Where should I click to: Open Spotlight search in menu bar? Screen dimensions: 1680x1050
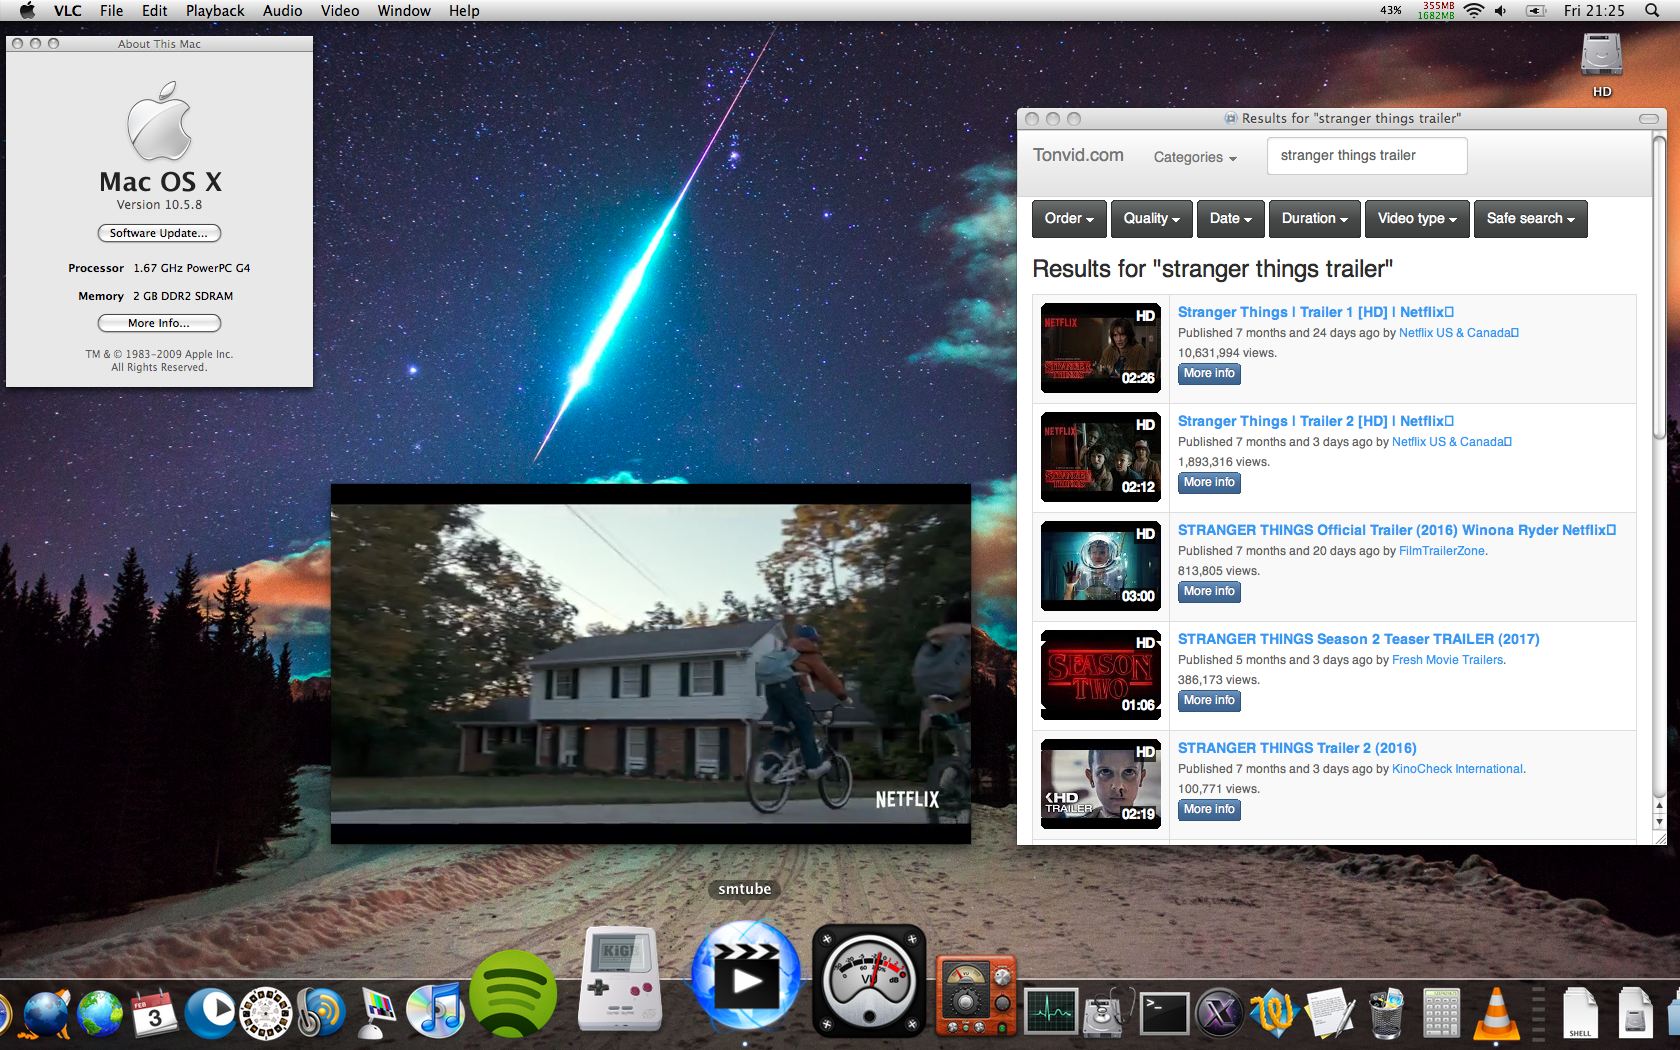pos(1651,10)
